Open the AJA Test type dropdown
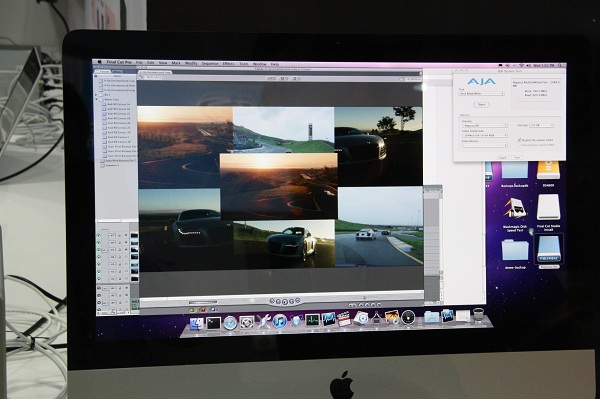Screen dimensions: 600x399 tap(481, 93)
